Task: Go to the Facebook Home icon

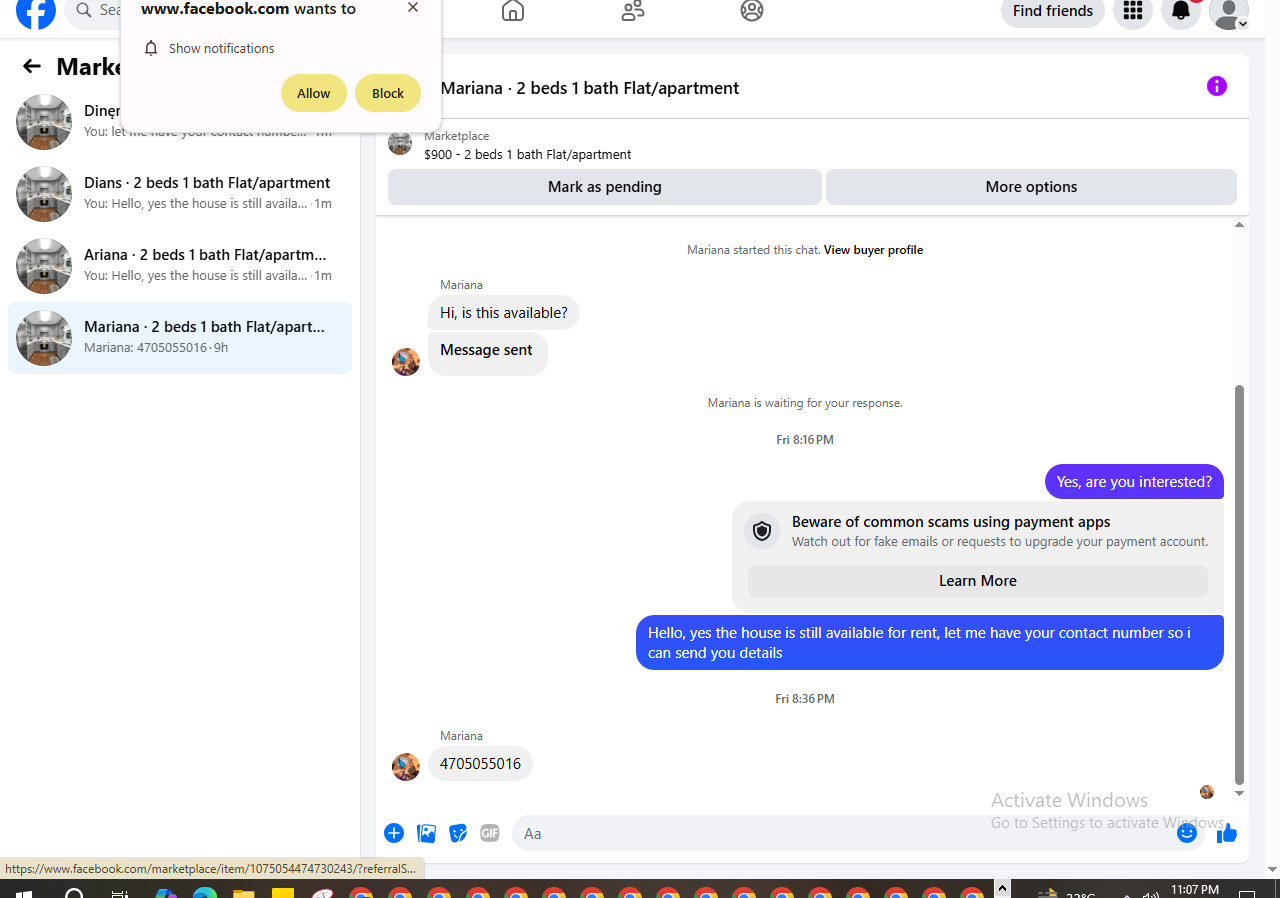Action: (x=513, y=11)
